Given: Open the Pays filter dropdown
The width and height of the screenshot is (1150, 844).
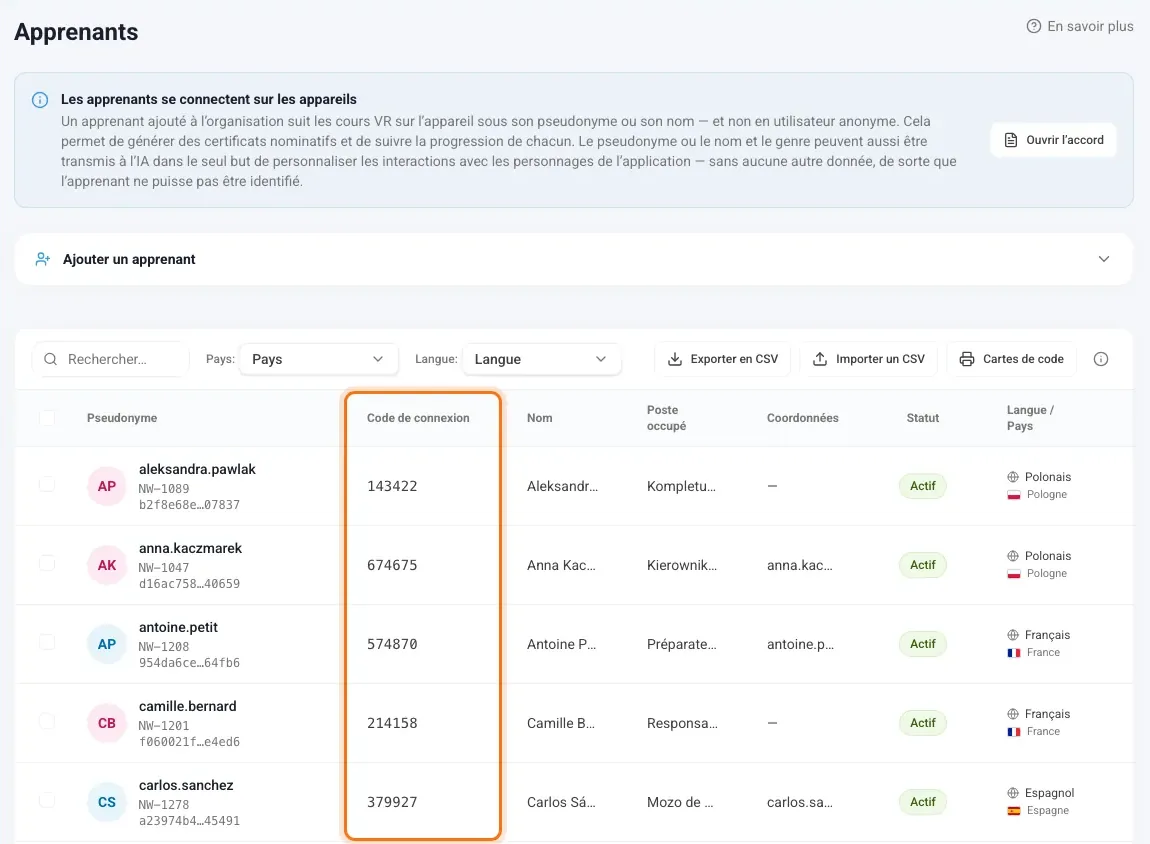Looking at the screenshot, I should [x=318, y=359].
